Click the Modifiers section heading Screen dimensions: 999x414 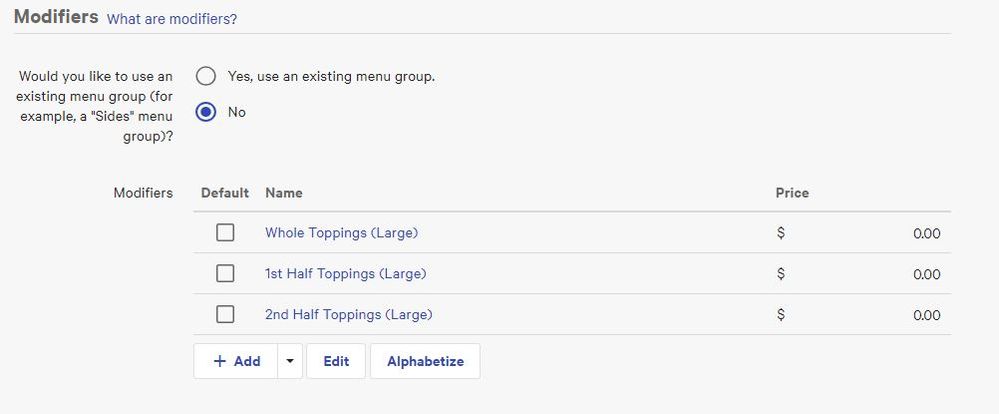point(56,18)
